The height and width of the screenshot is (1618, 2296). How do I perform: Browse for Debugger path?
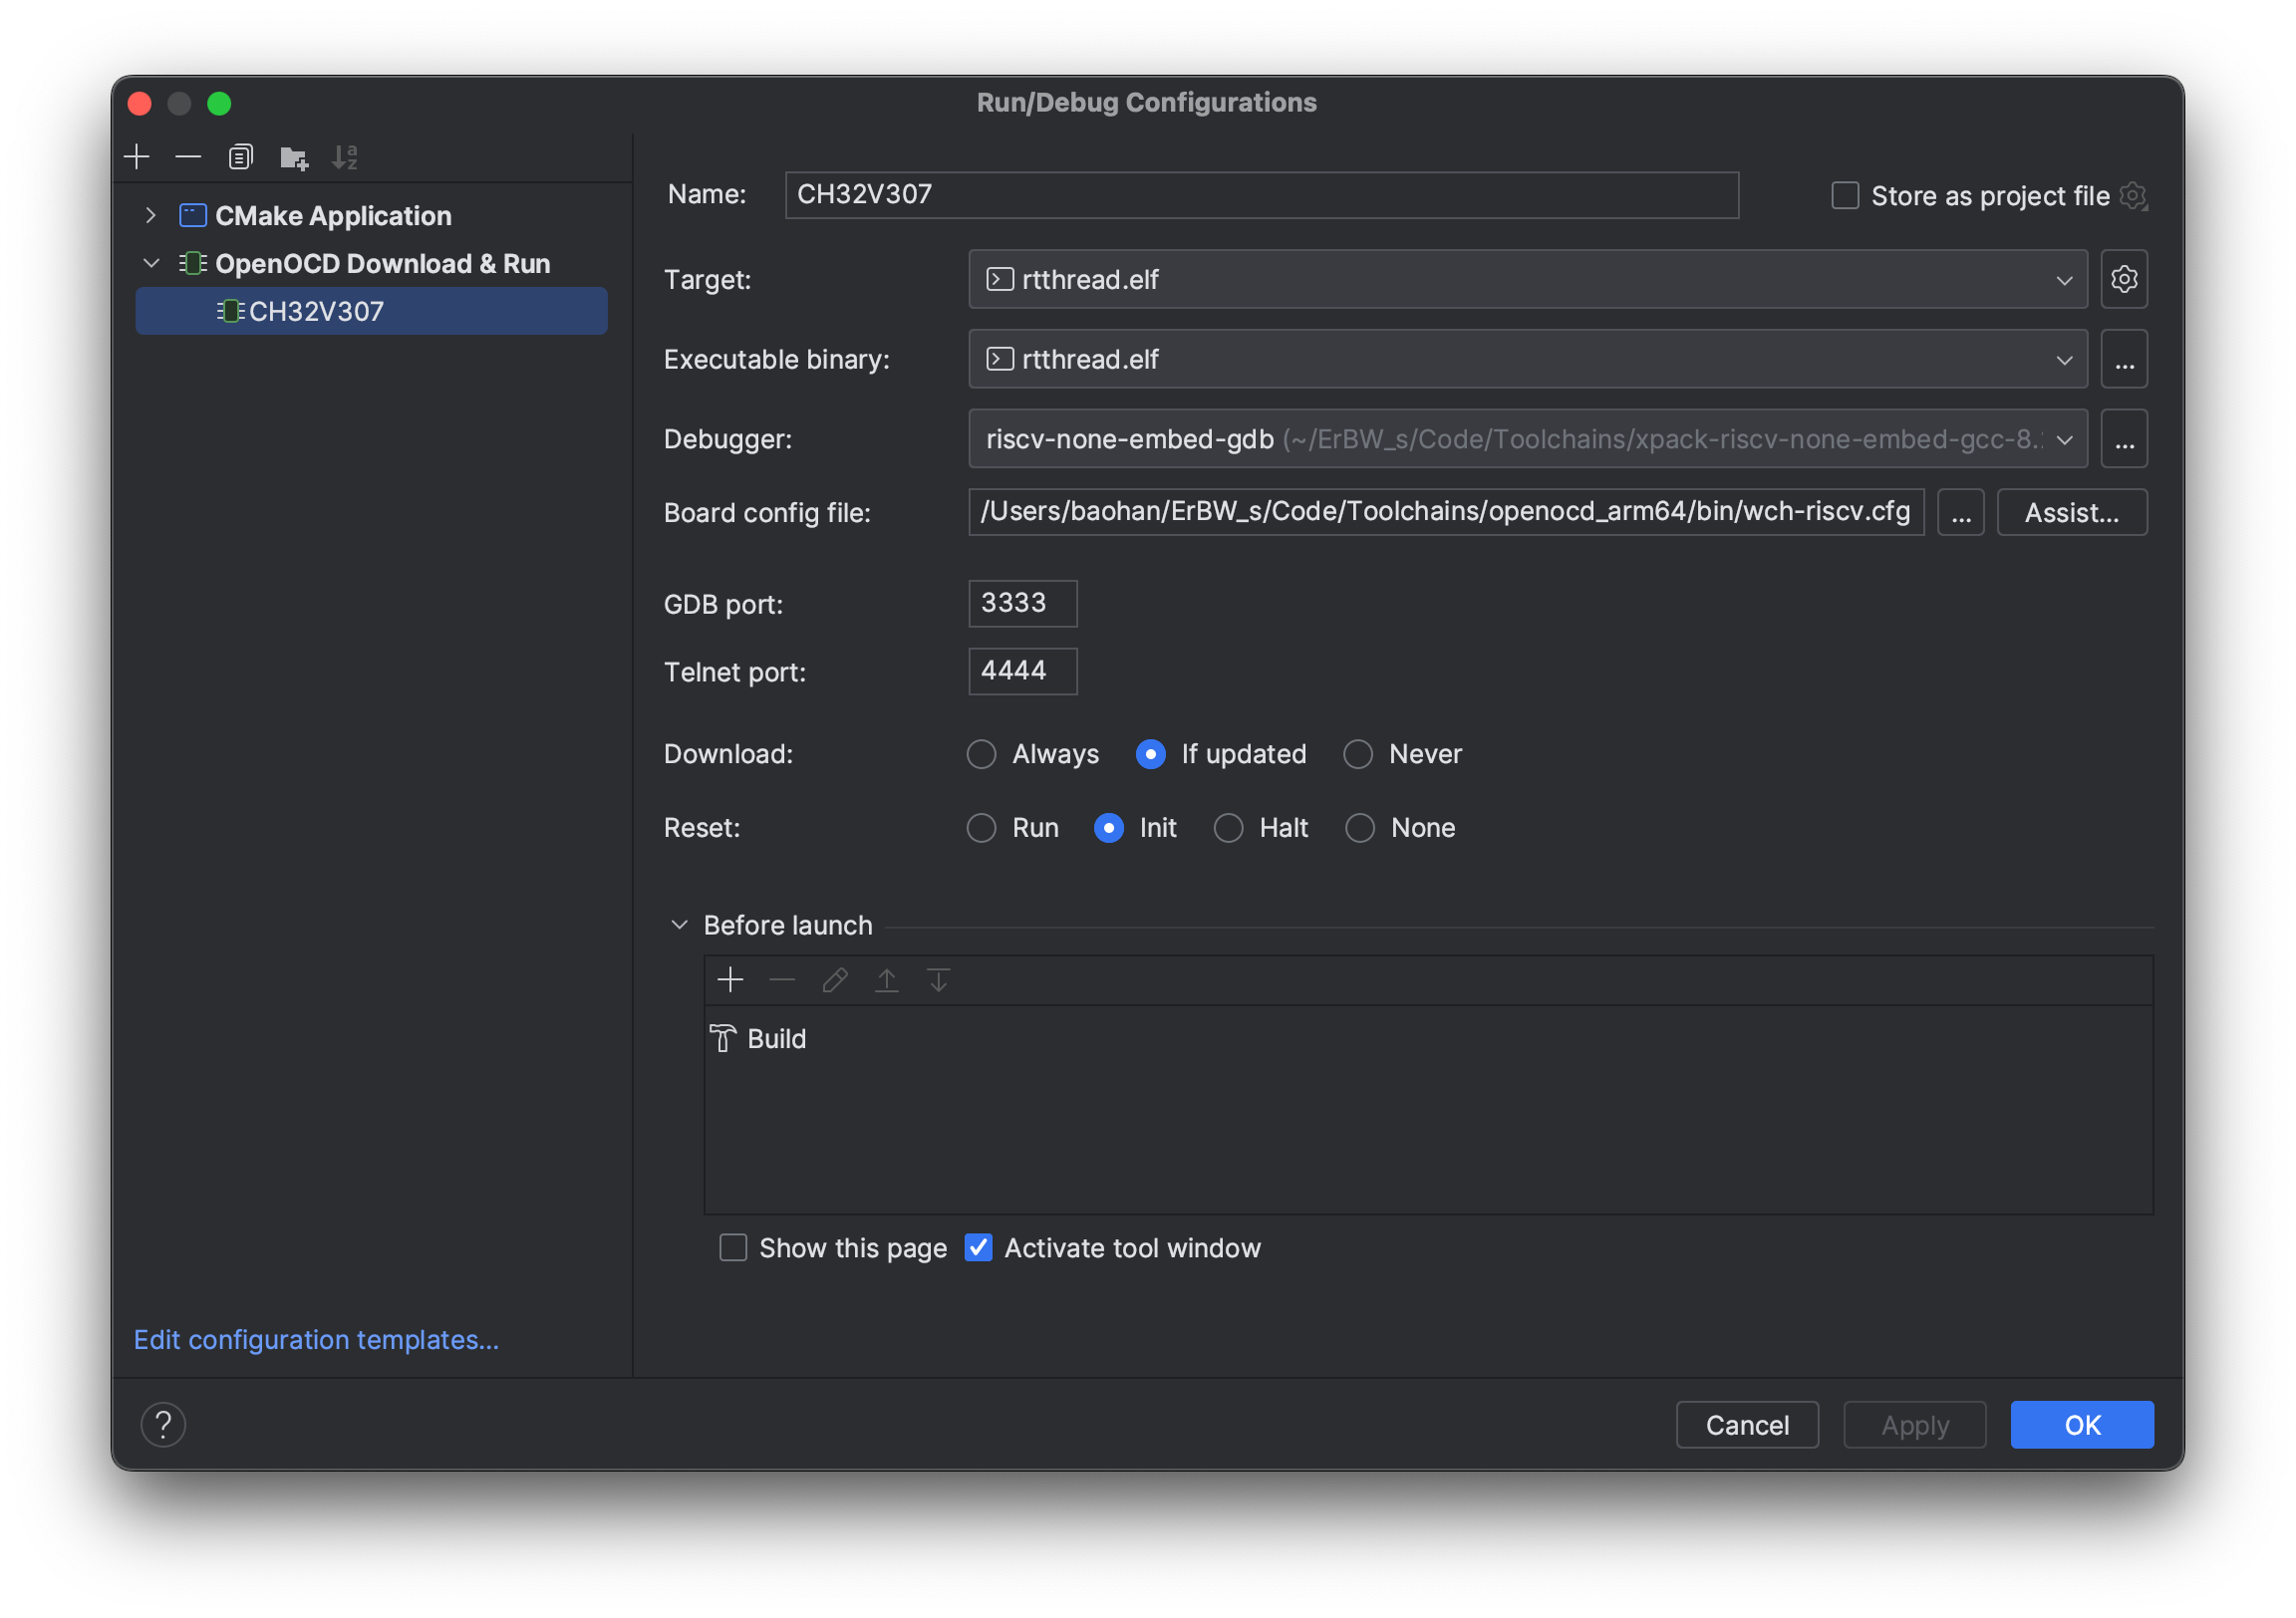tap(2124, 440)
